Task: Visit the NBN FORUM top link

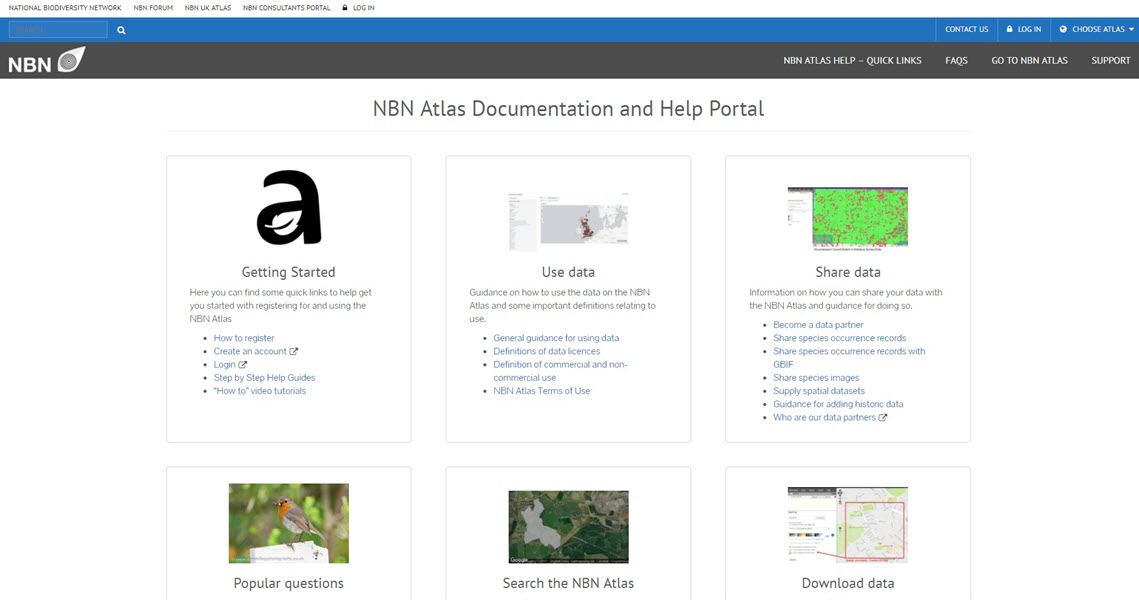Action: 152,7
